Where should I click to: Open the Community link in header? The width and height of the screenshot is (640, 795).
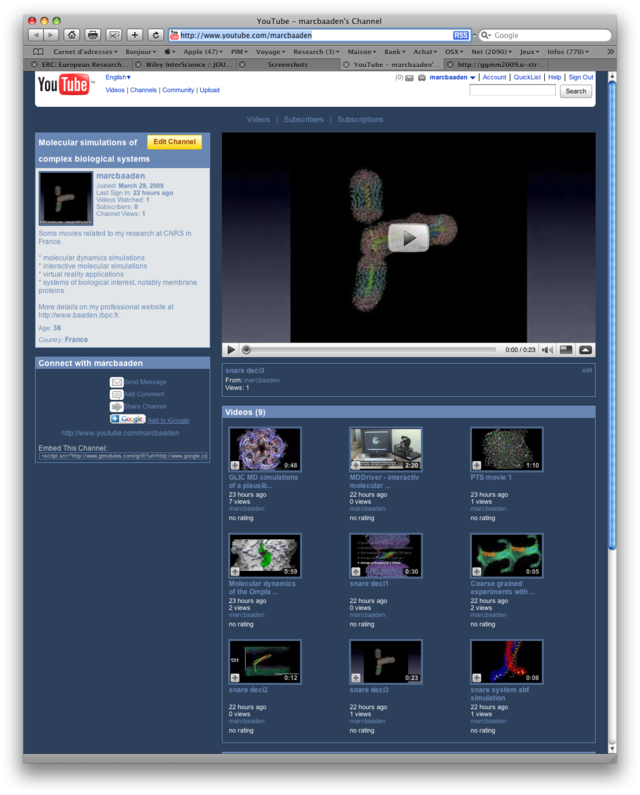(x=178, y=90)
